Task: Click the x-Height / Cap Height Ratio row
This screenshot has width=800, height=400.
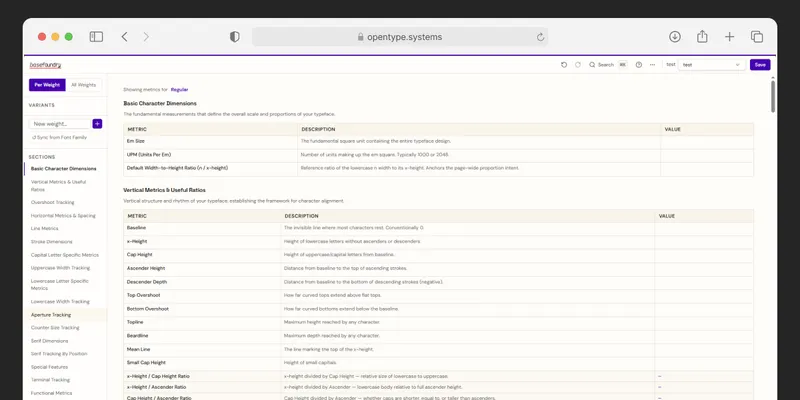Action: [438, 376]
